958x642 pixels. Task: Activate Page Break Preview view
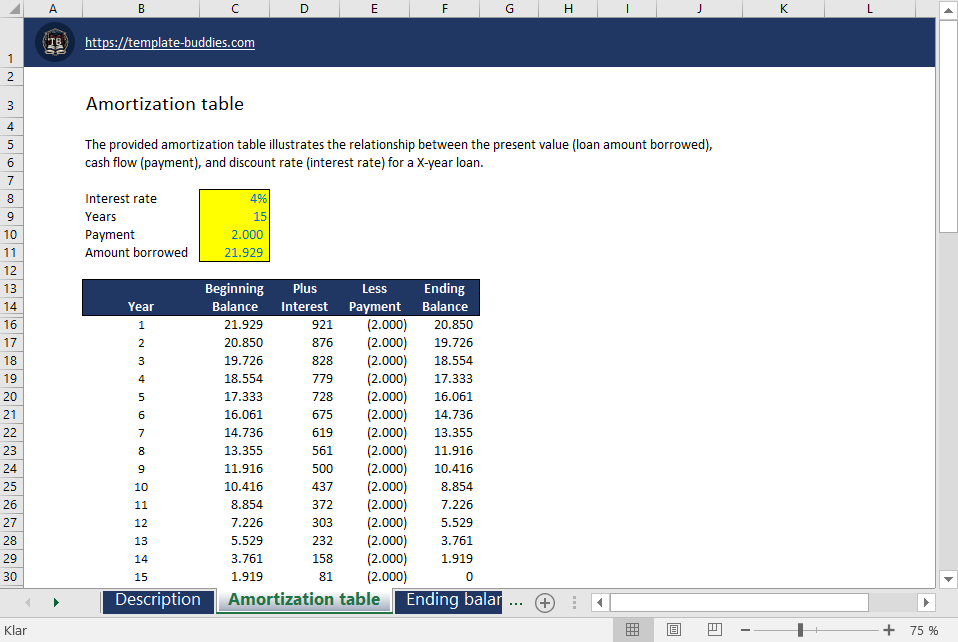click(714, 630)
